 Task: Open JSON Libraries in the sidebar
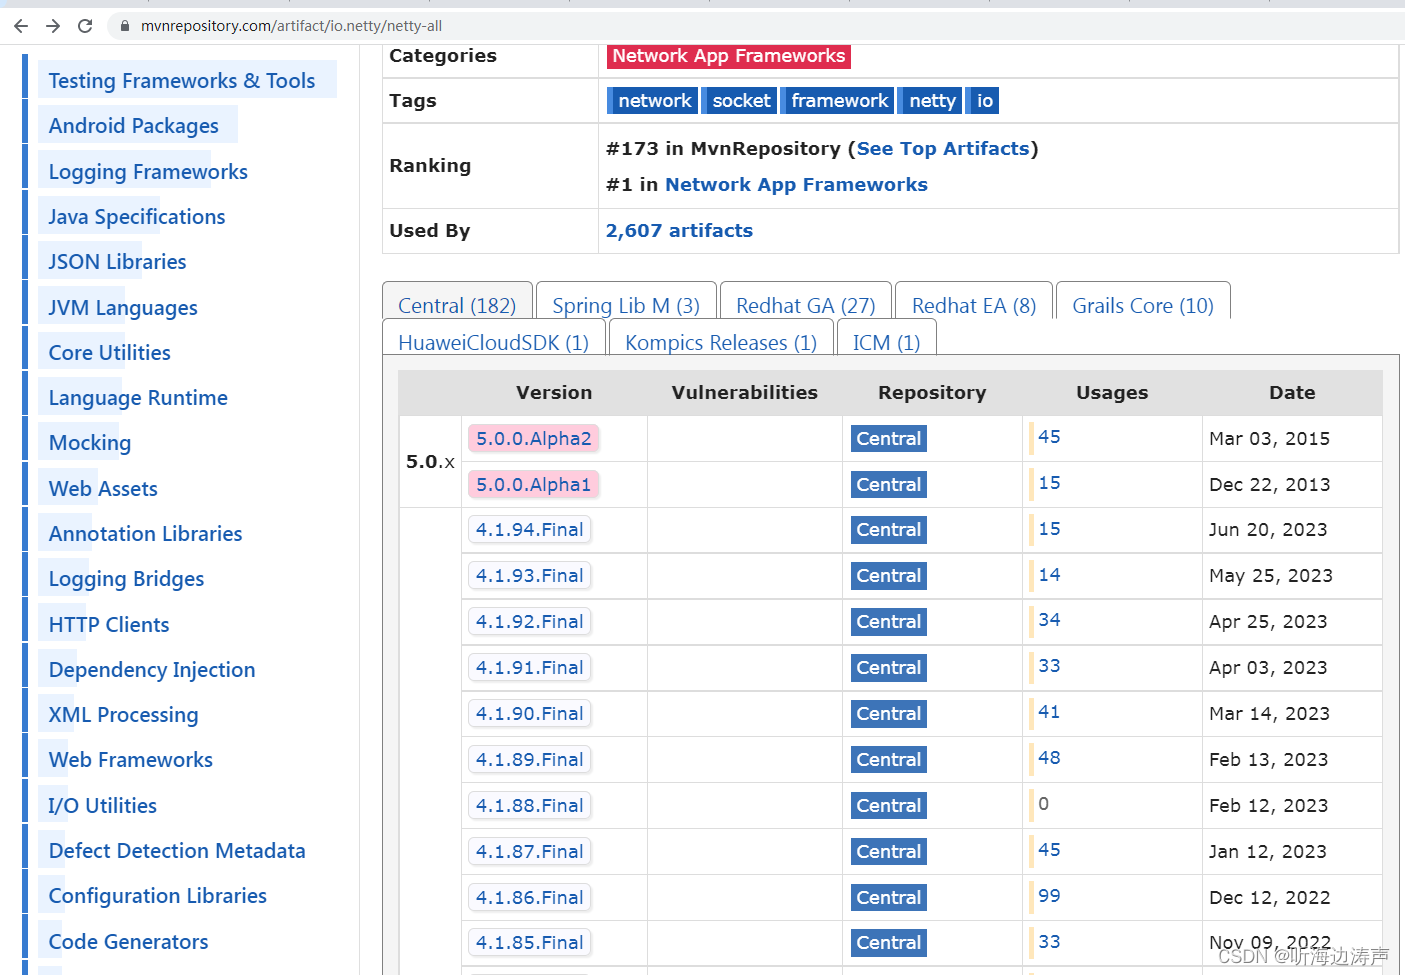(117, 261)
